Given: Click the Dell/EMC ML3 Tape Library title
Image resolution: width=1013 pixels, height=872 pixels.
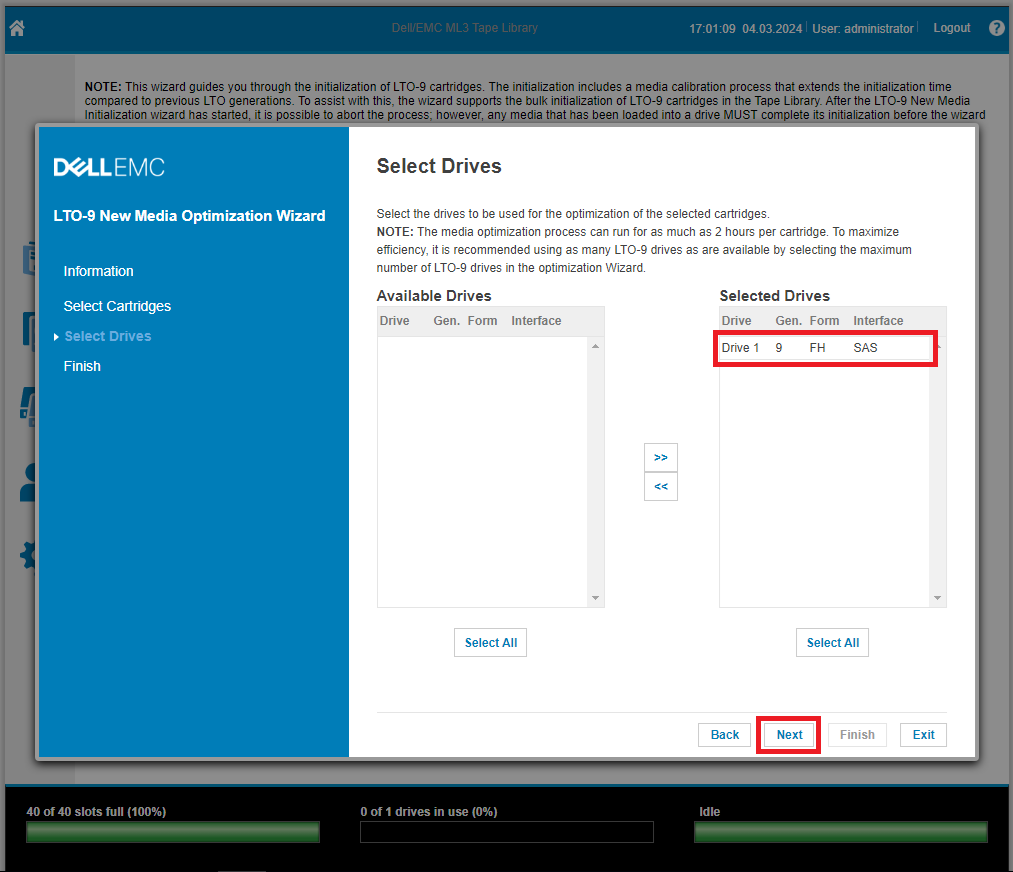Looking at the screenshot, I should pos(465,28).
